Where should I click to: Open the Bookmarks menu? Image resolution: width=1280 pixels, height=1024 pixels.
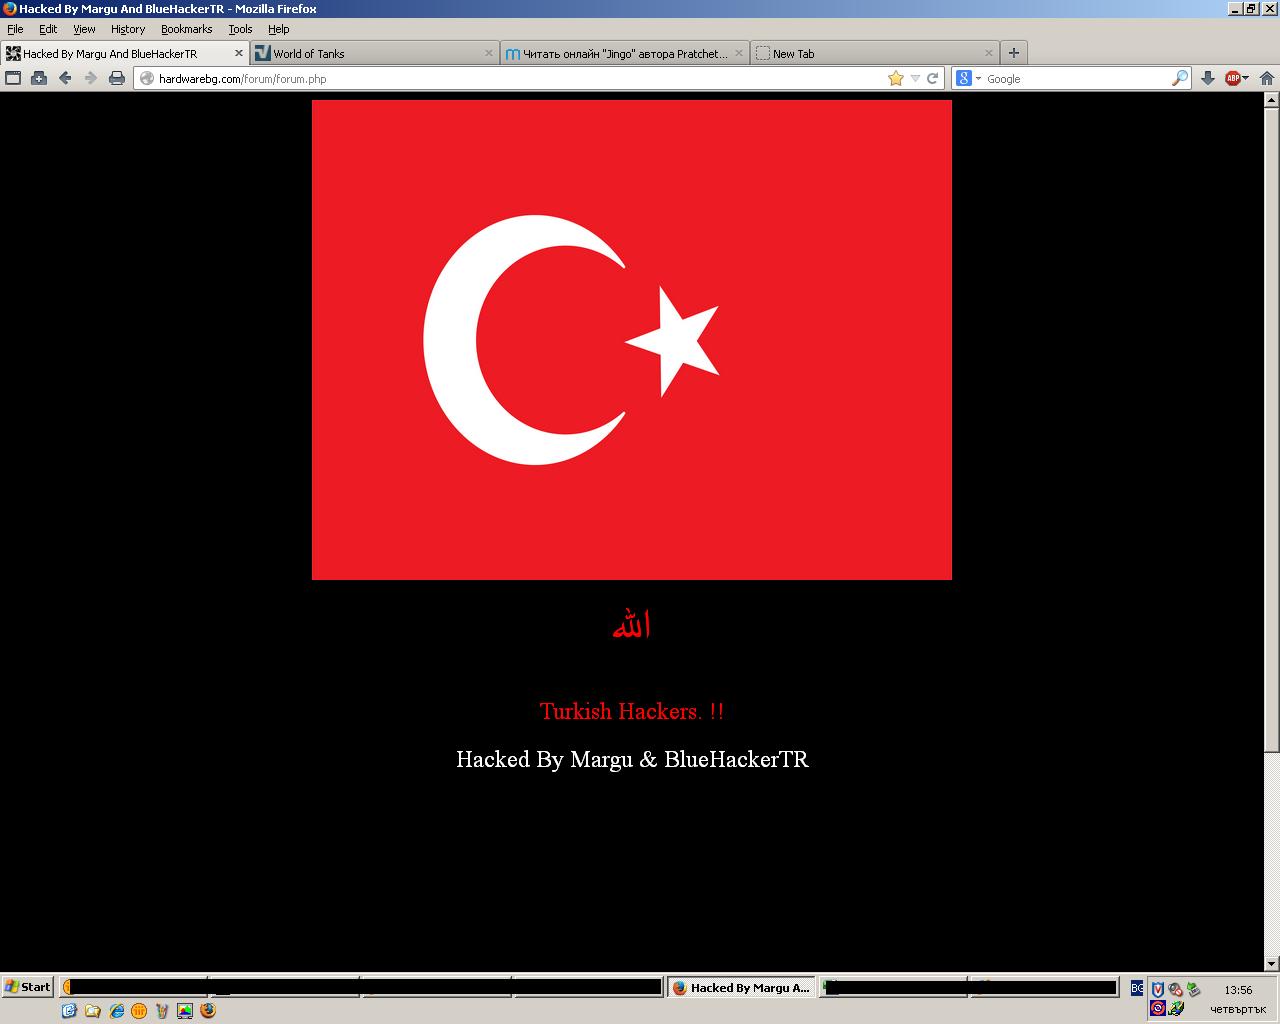point(186,29)
